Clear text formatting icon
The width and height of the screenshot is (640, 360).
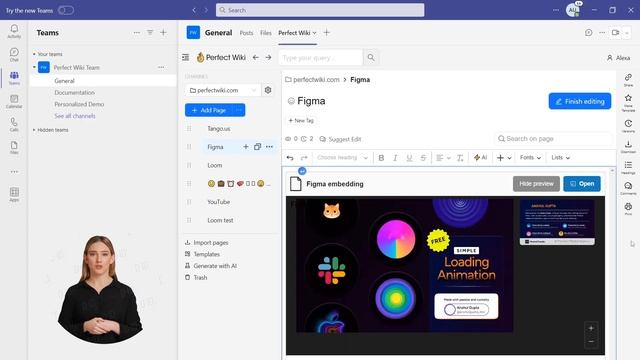[x=460, y=158]
